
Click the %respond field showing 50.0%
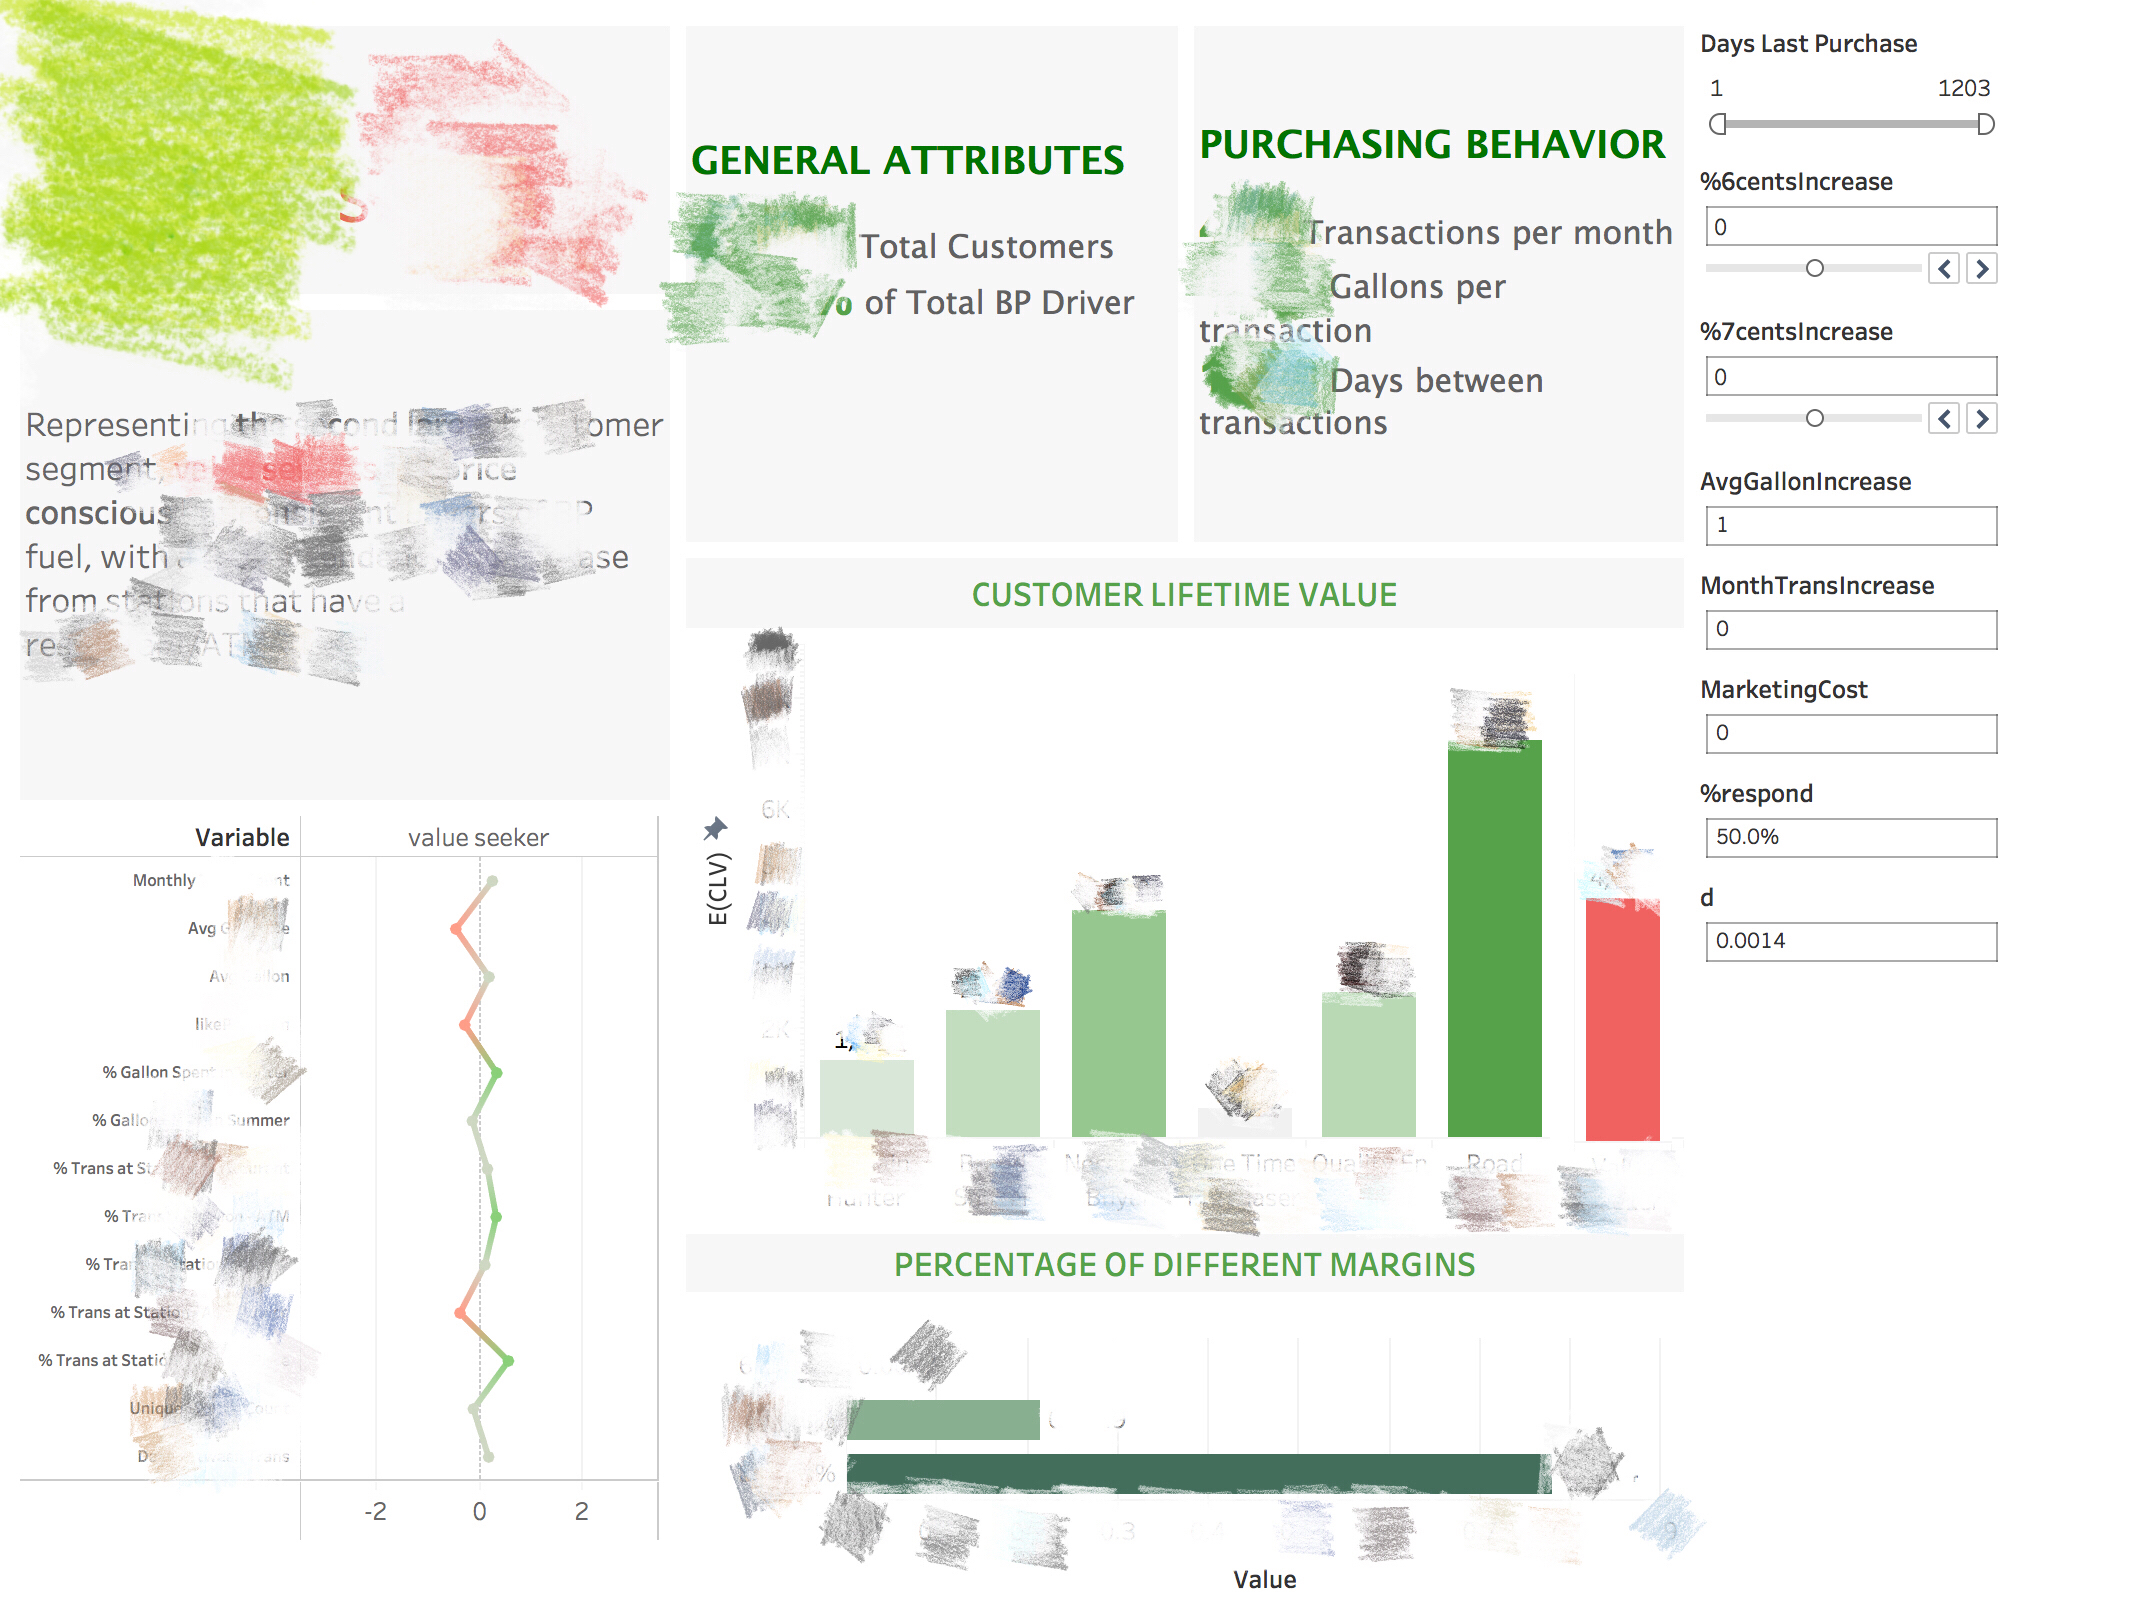pos(1850,837)
